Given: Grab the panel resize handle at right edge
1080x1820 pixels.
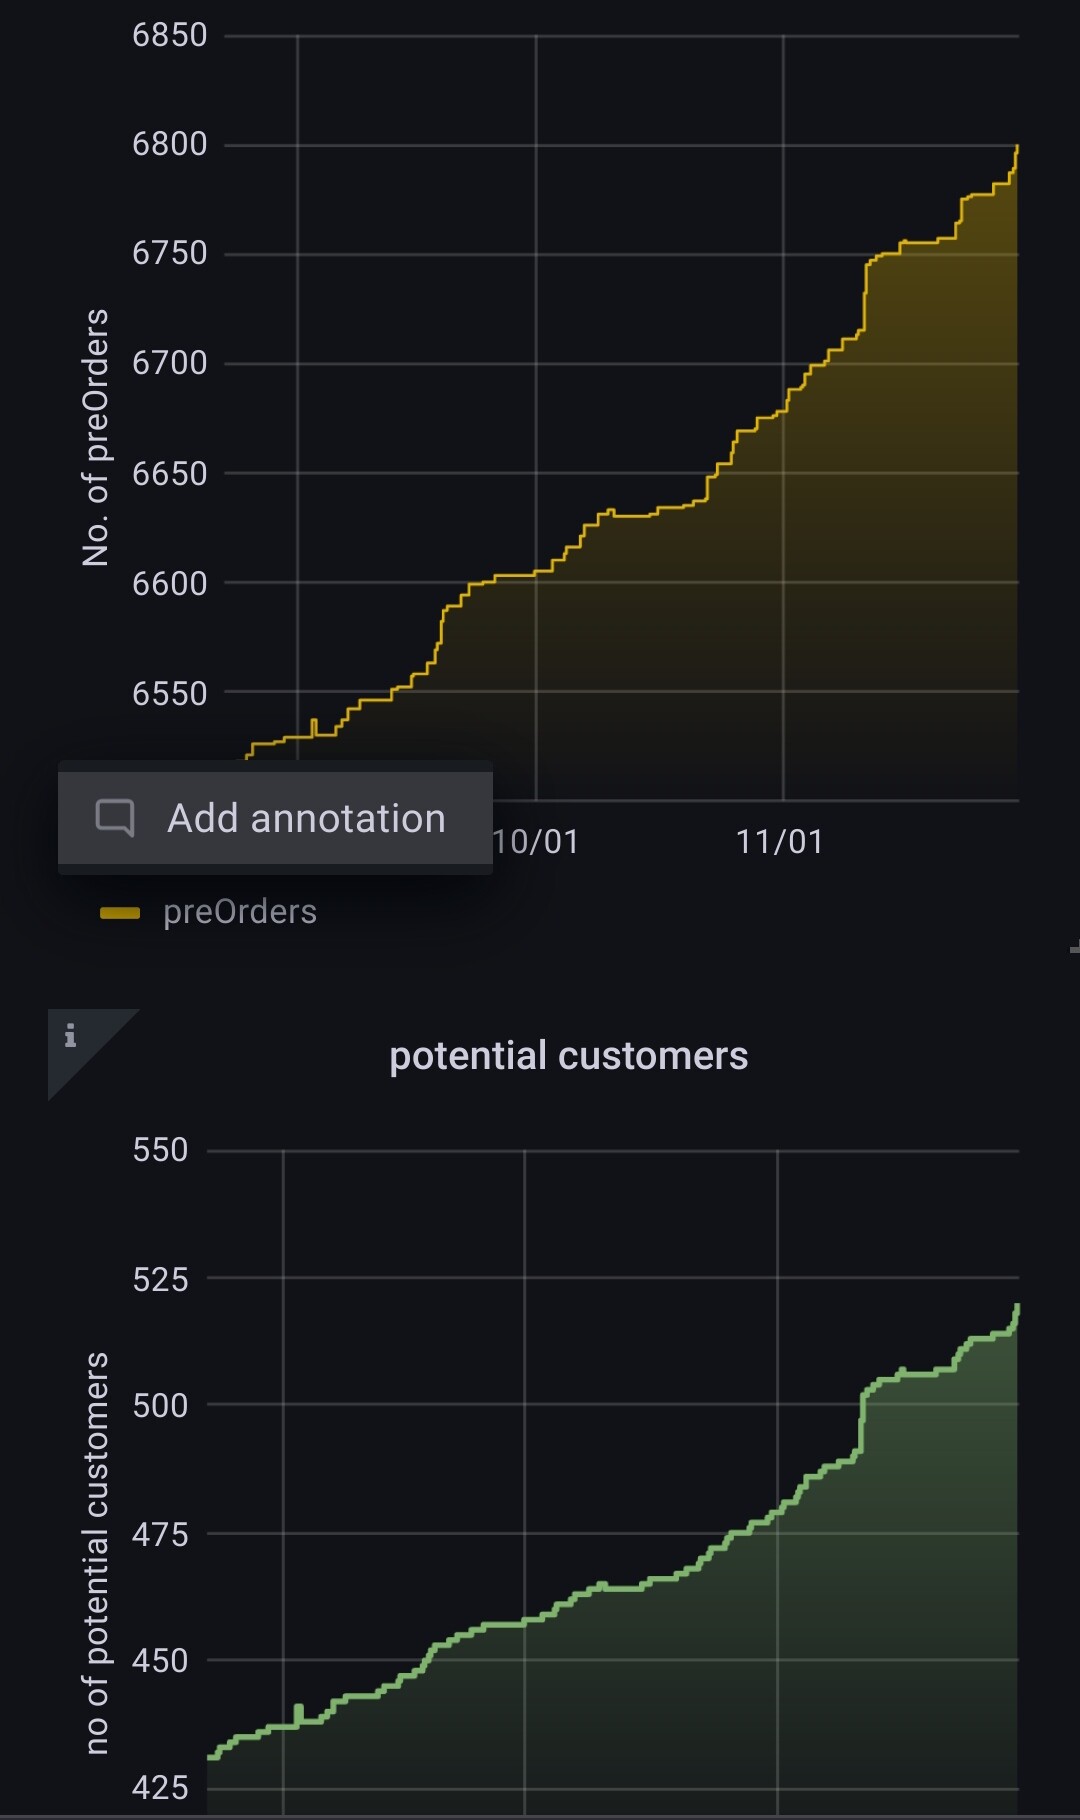Looking at the screenshot, I should pyautogui.click(x=1073, y=948).
